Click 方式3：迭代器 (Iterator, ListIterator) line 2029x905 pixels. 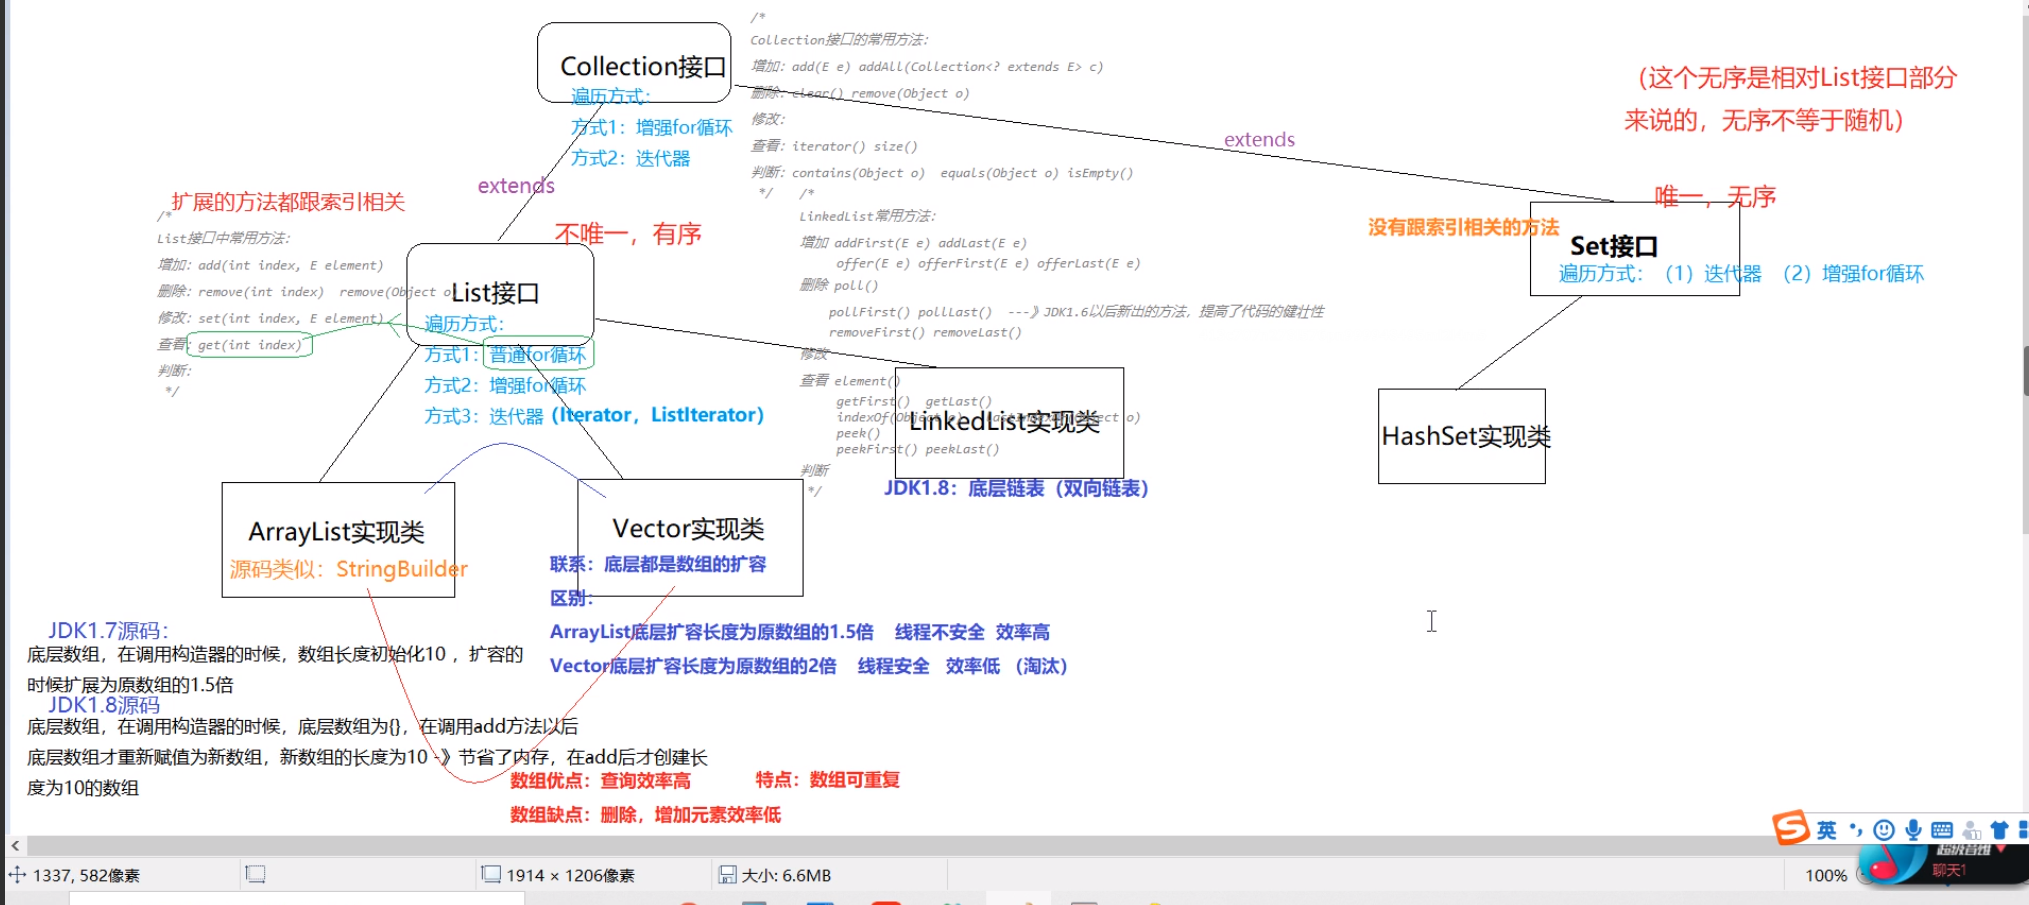point(594,415)
